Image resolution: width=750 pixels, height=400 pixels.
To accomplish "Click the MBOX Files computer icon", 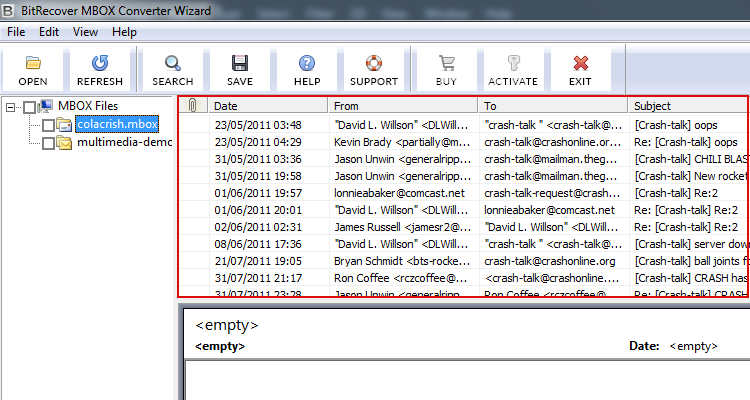I will pyautogui.click(x=45, y=106).
